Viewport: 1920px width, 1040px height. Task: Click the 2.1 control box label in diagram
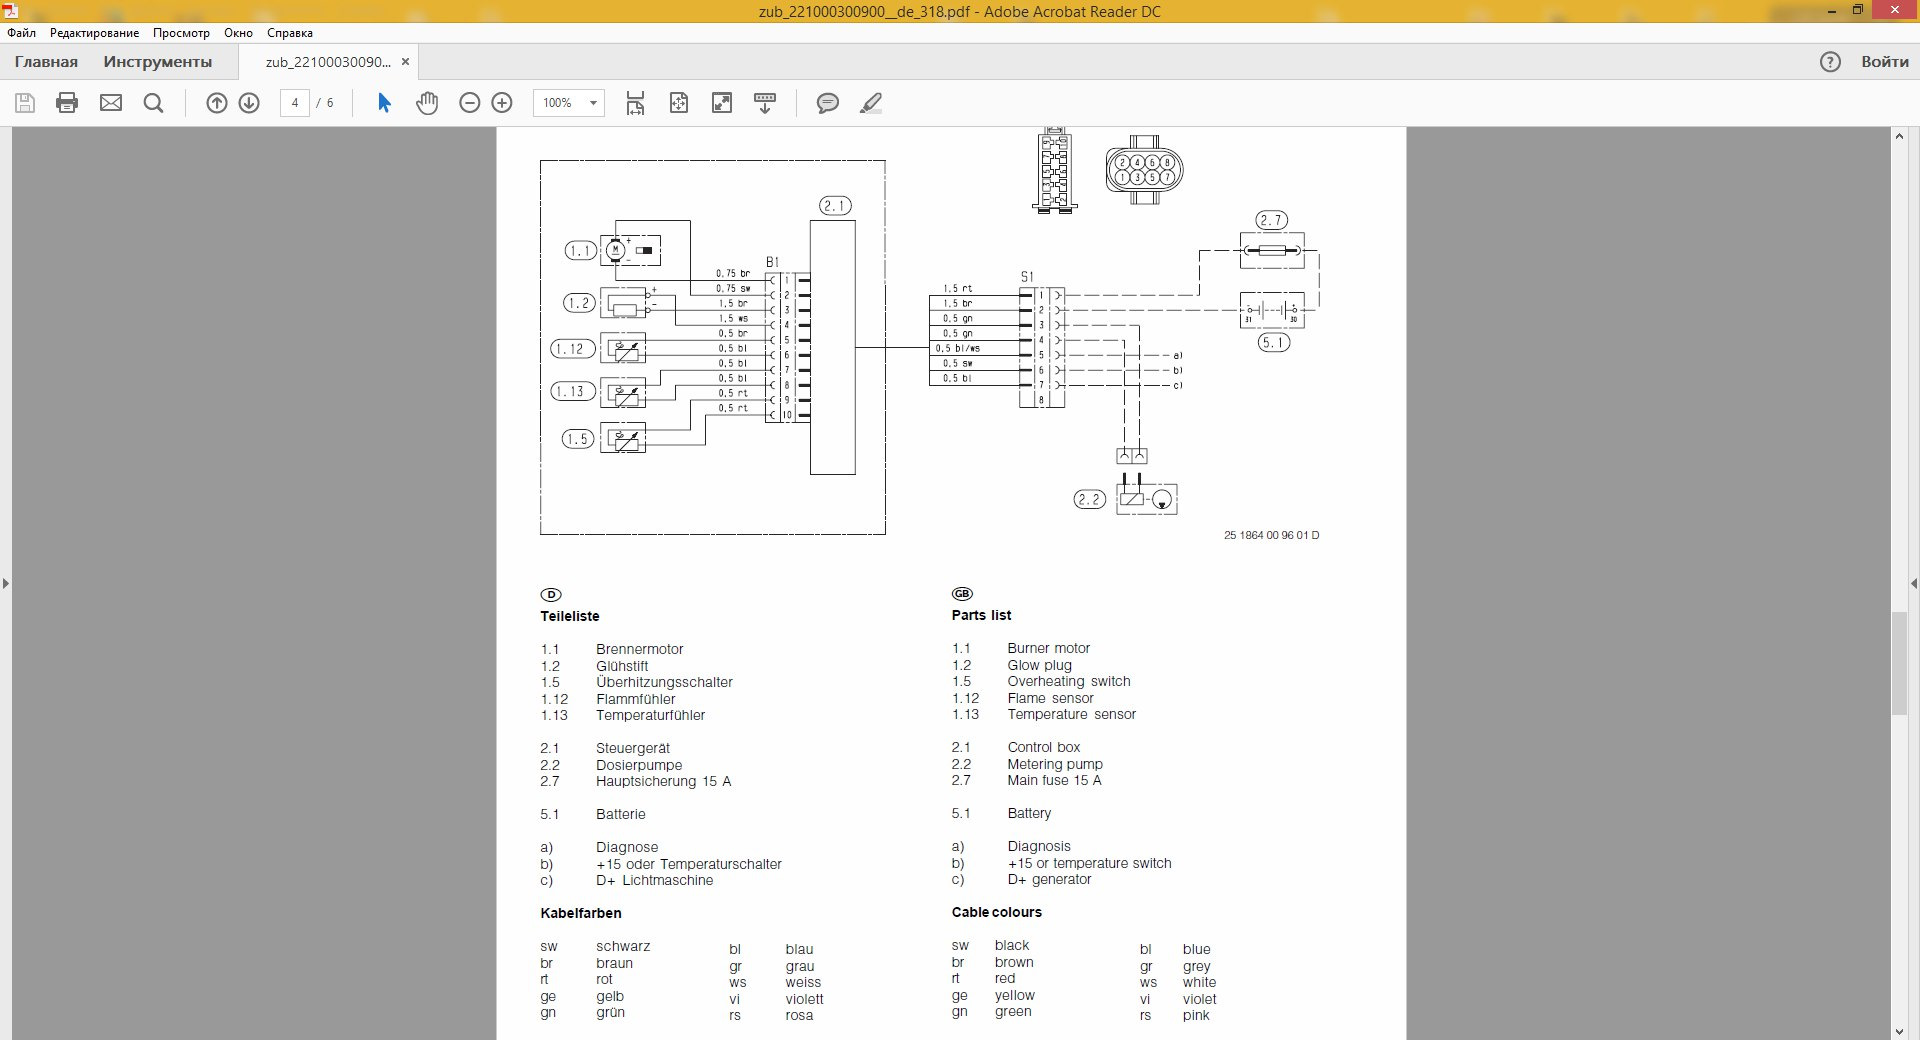(x=835, y=206)
